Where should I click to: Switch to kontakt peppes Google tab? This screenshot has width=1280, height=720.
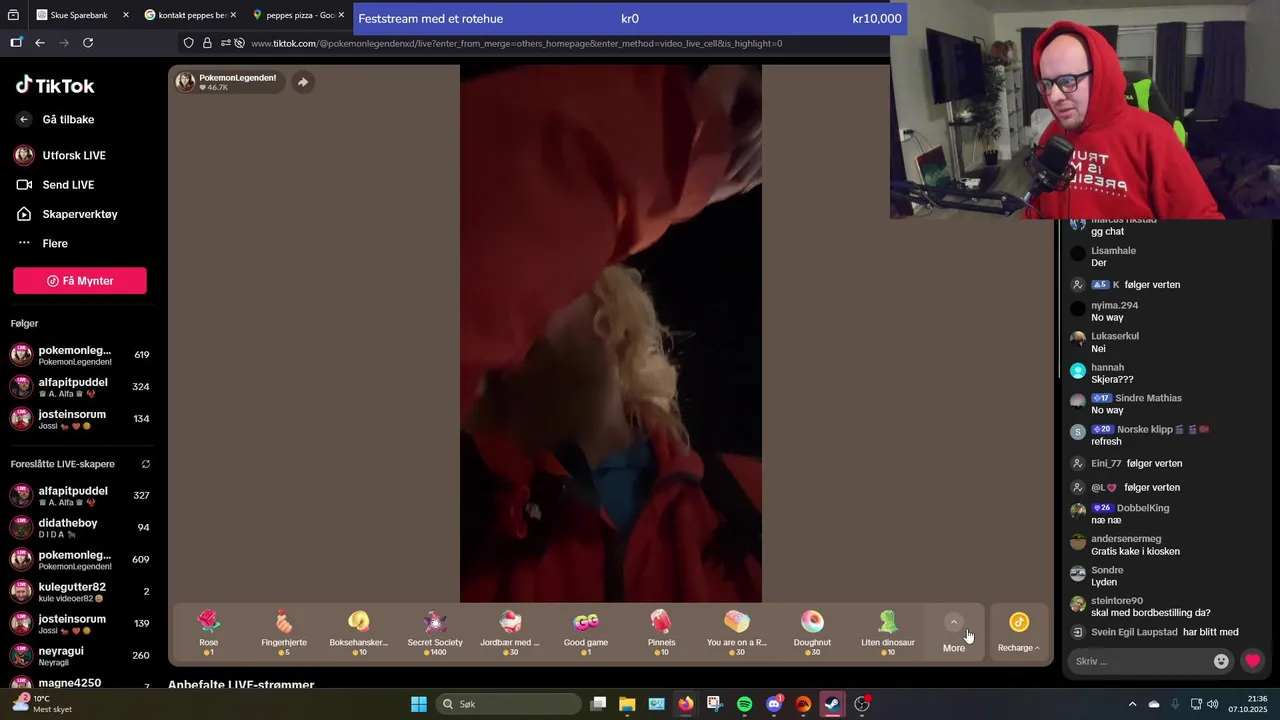(x=190, y=15)
